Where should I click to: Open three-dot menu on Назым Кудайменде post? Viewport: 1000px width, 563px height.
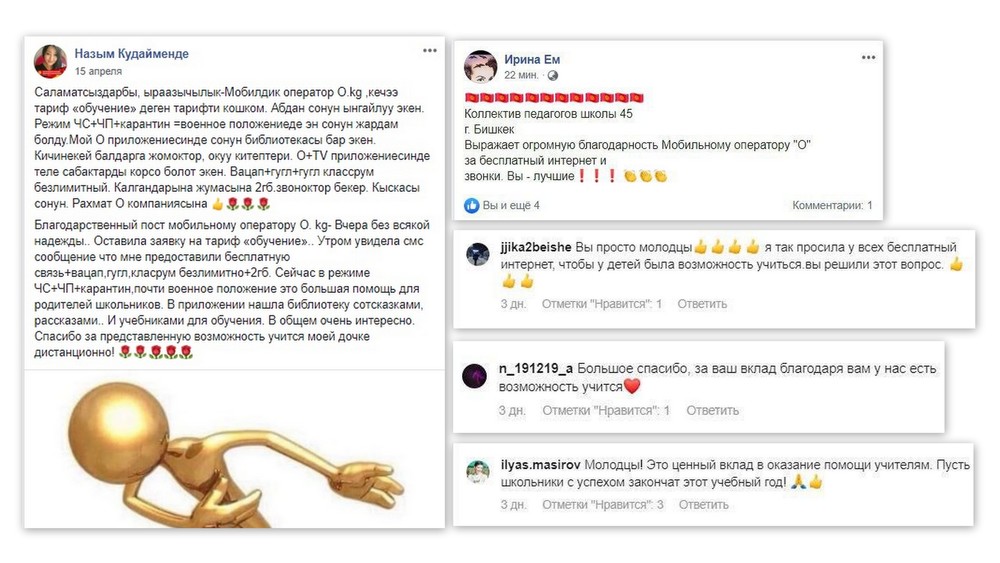pyautogui.click(x=430, y=51)
